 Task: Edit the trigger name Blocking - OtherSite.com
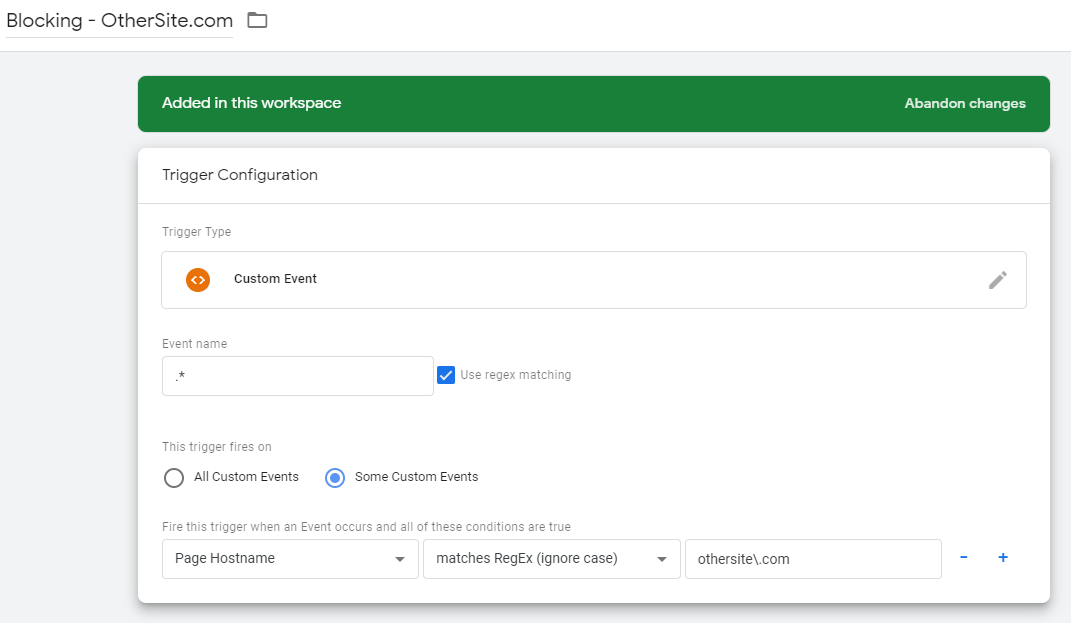pos(120,20)
